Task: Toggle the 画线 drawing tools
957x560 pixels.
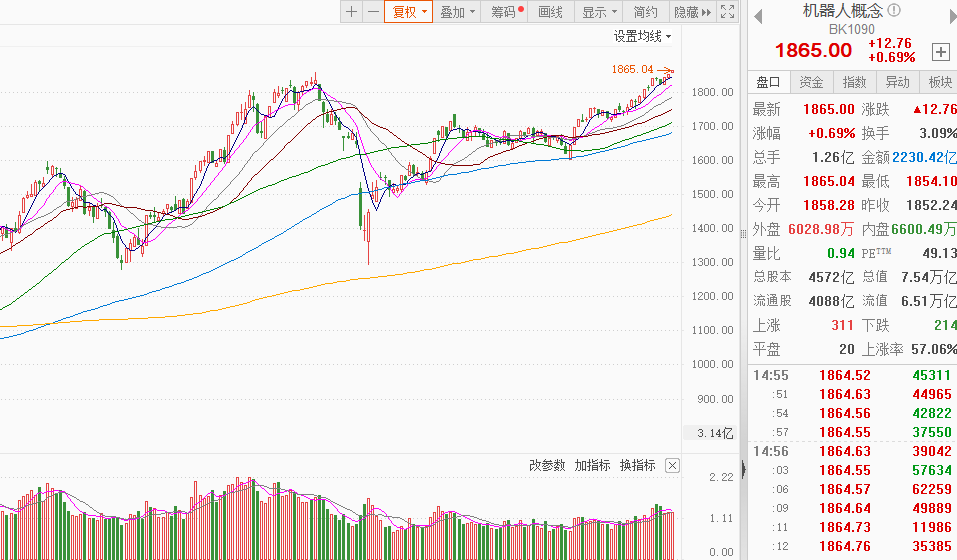Action: point(551,12)
